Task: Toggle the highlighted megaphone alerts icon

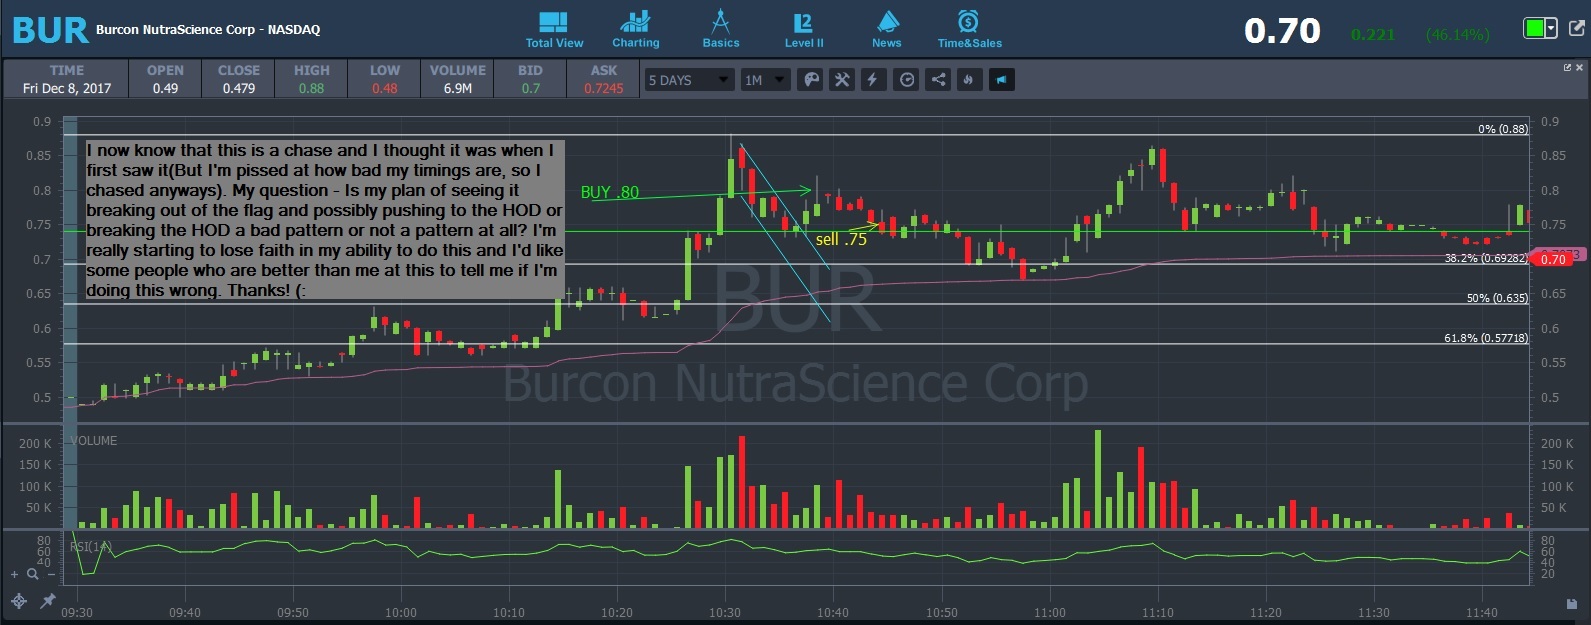Action: click(x=1001, y=80)
